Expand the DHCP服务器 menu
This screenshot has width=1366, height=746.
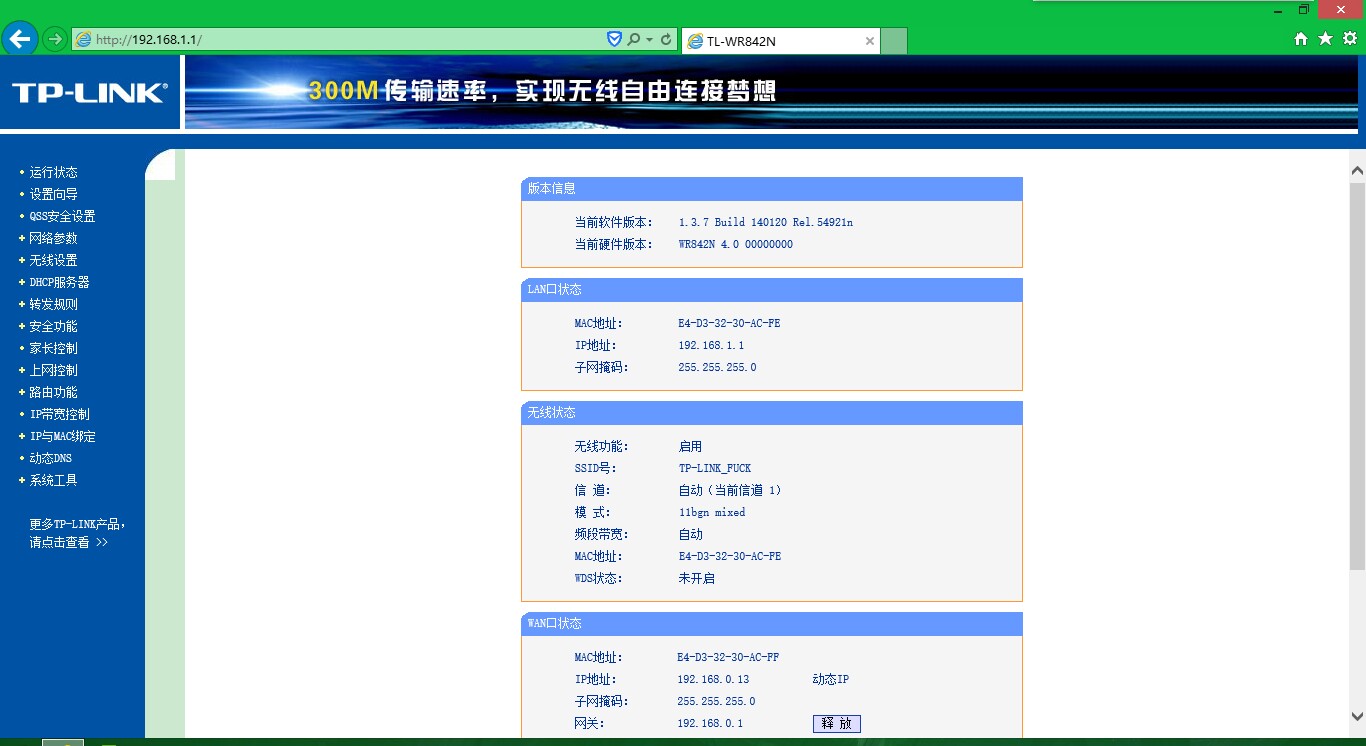[59, 282]
